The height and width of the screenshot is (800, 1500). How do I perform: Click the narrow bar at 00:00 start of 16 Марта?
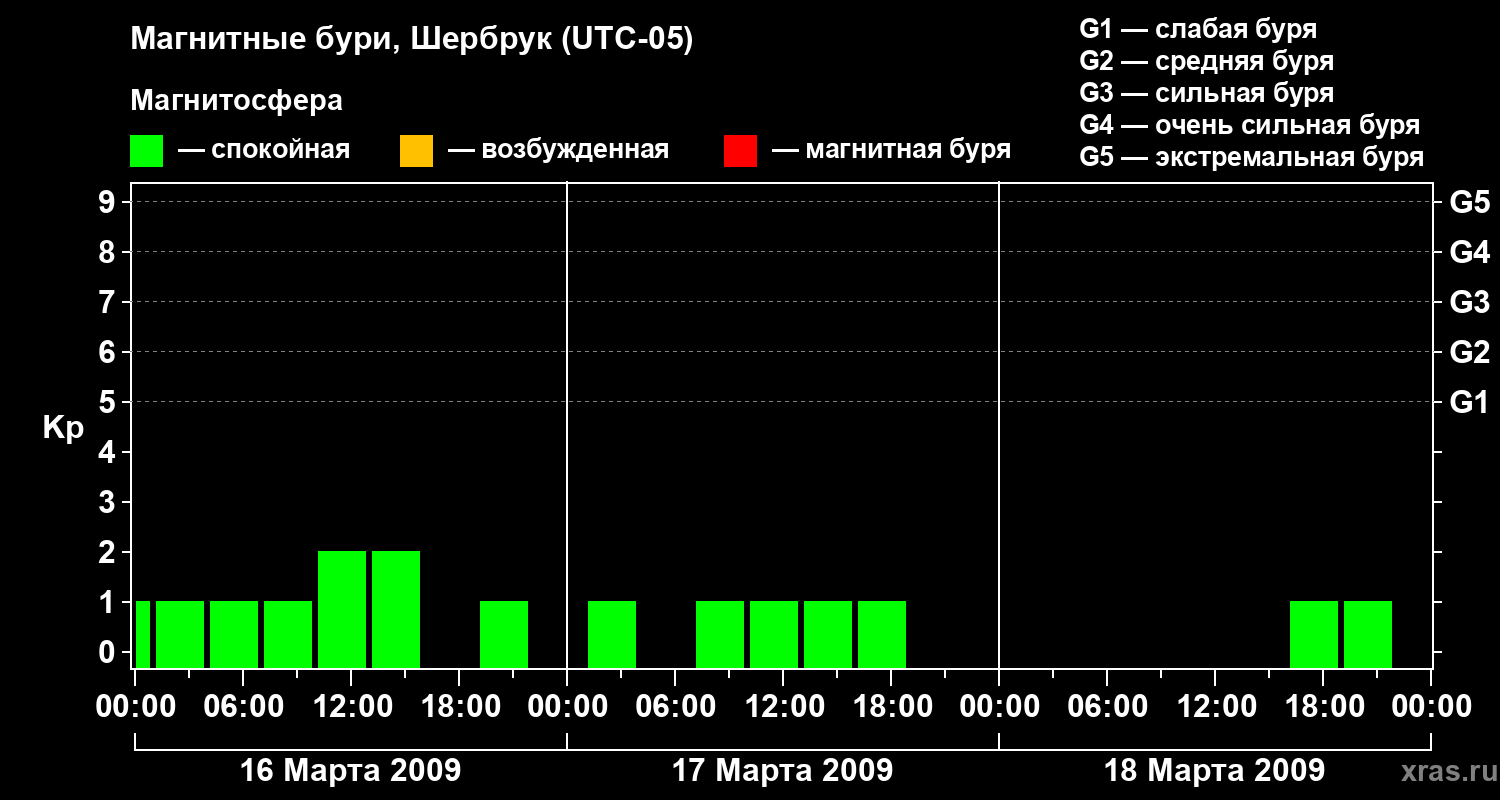(143, 634)
